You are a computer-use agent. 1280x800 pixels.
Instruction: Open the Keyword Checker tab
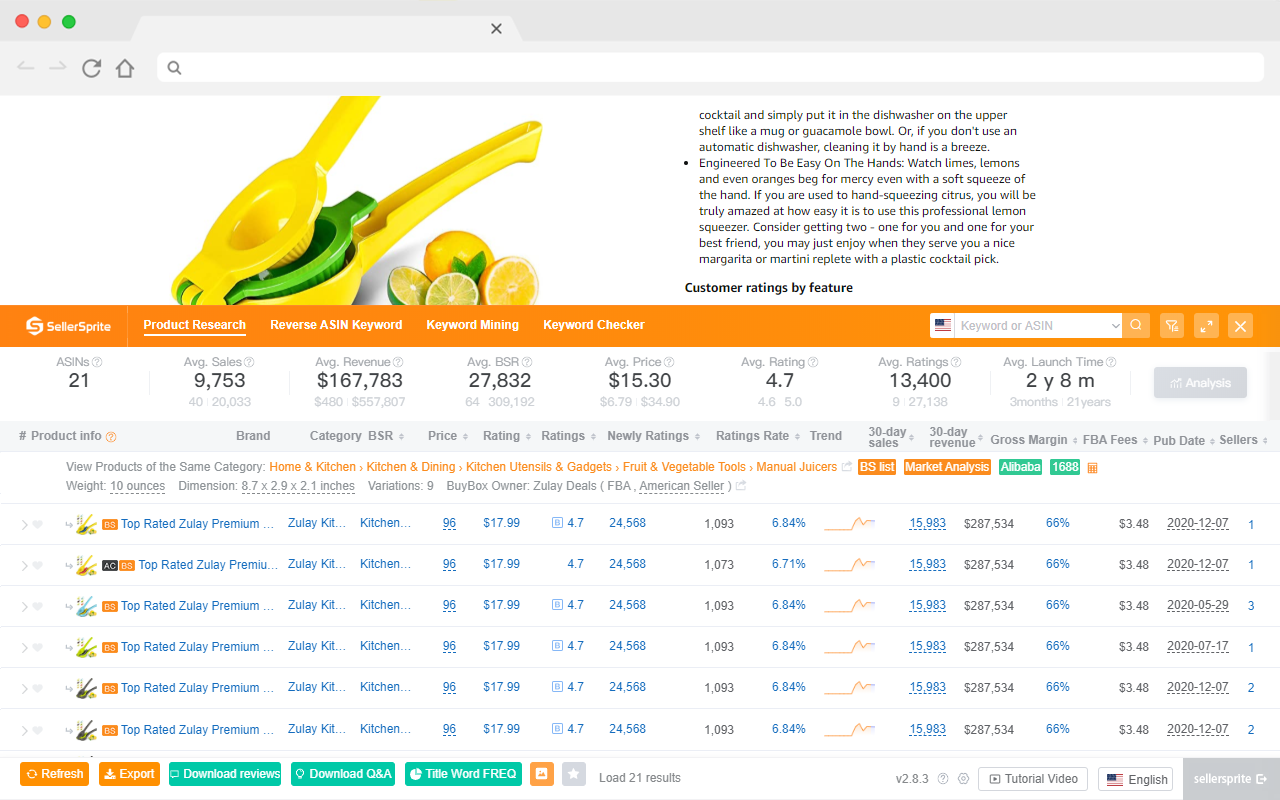(x=594, y=325)
